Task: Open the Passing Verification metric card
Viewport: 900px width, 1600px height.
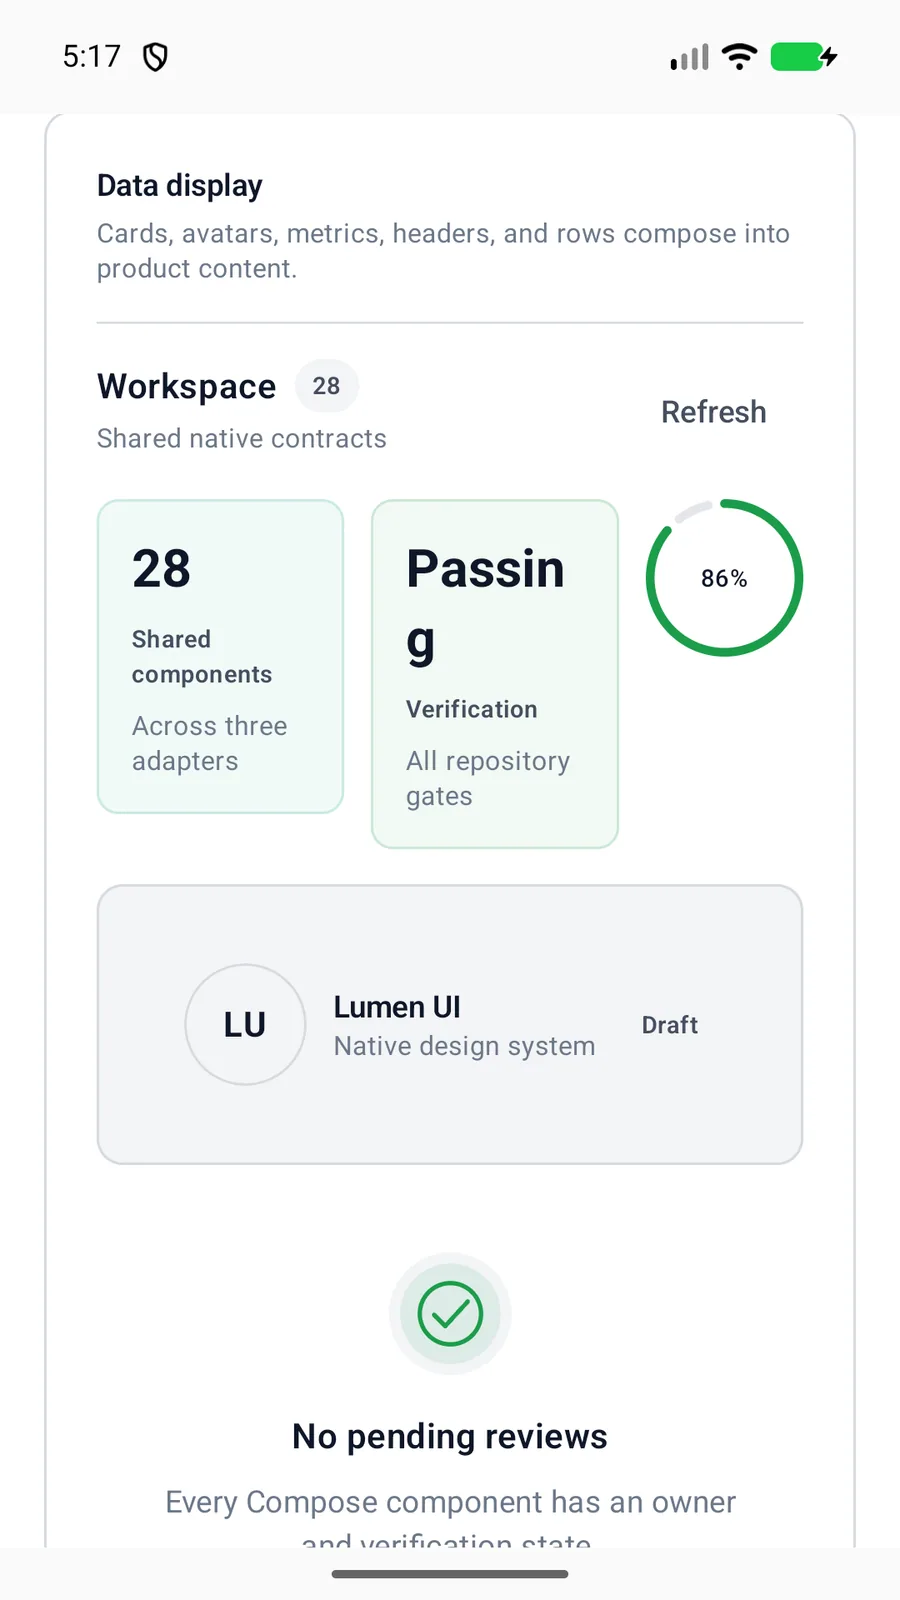Action: 495,674
